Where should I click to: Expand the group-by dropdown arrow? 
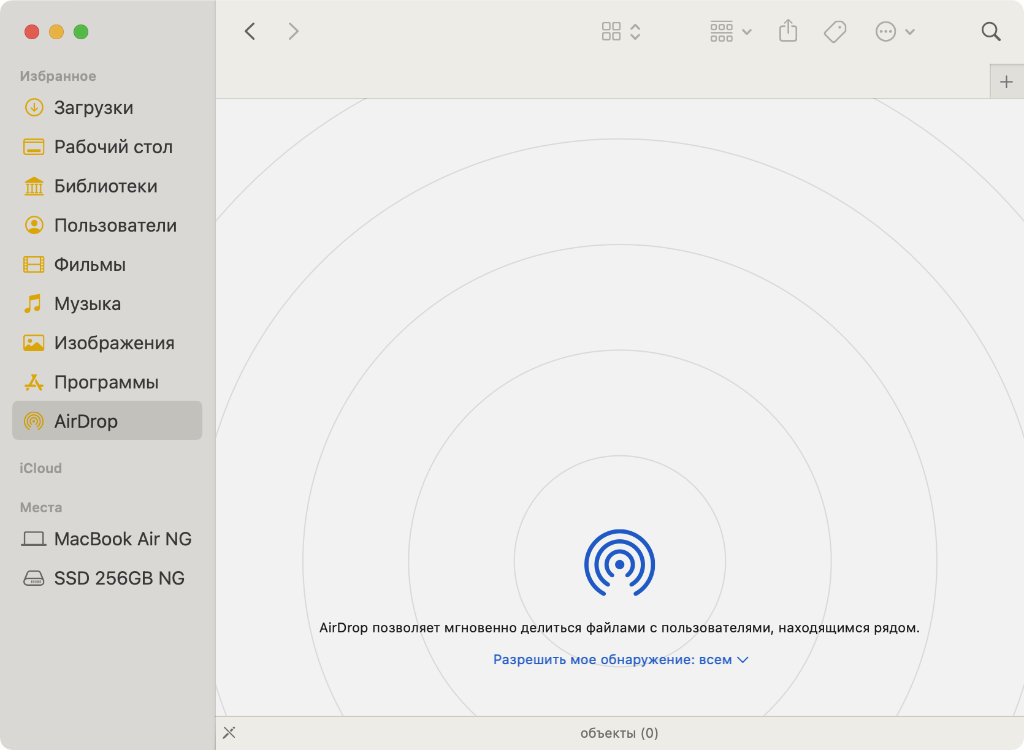point(747,32)
